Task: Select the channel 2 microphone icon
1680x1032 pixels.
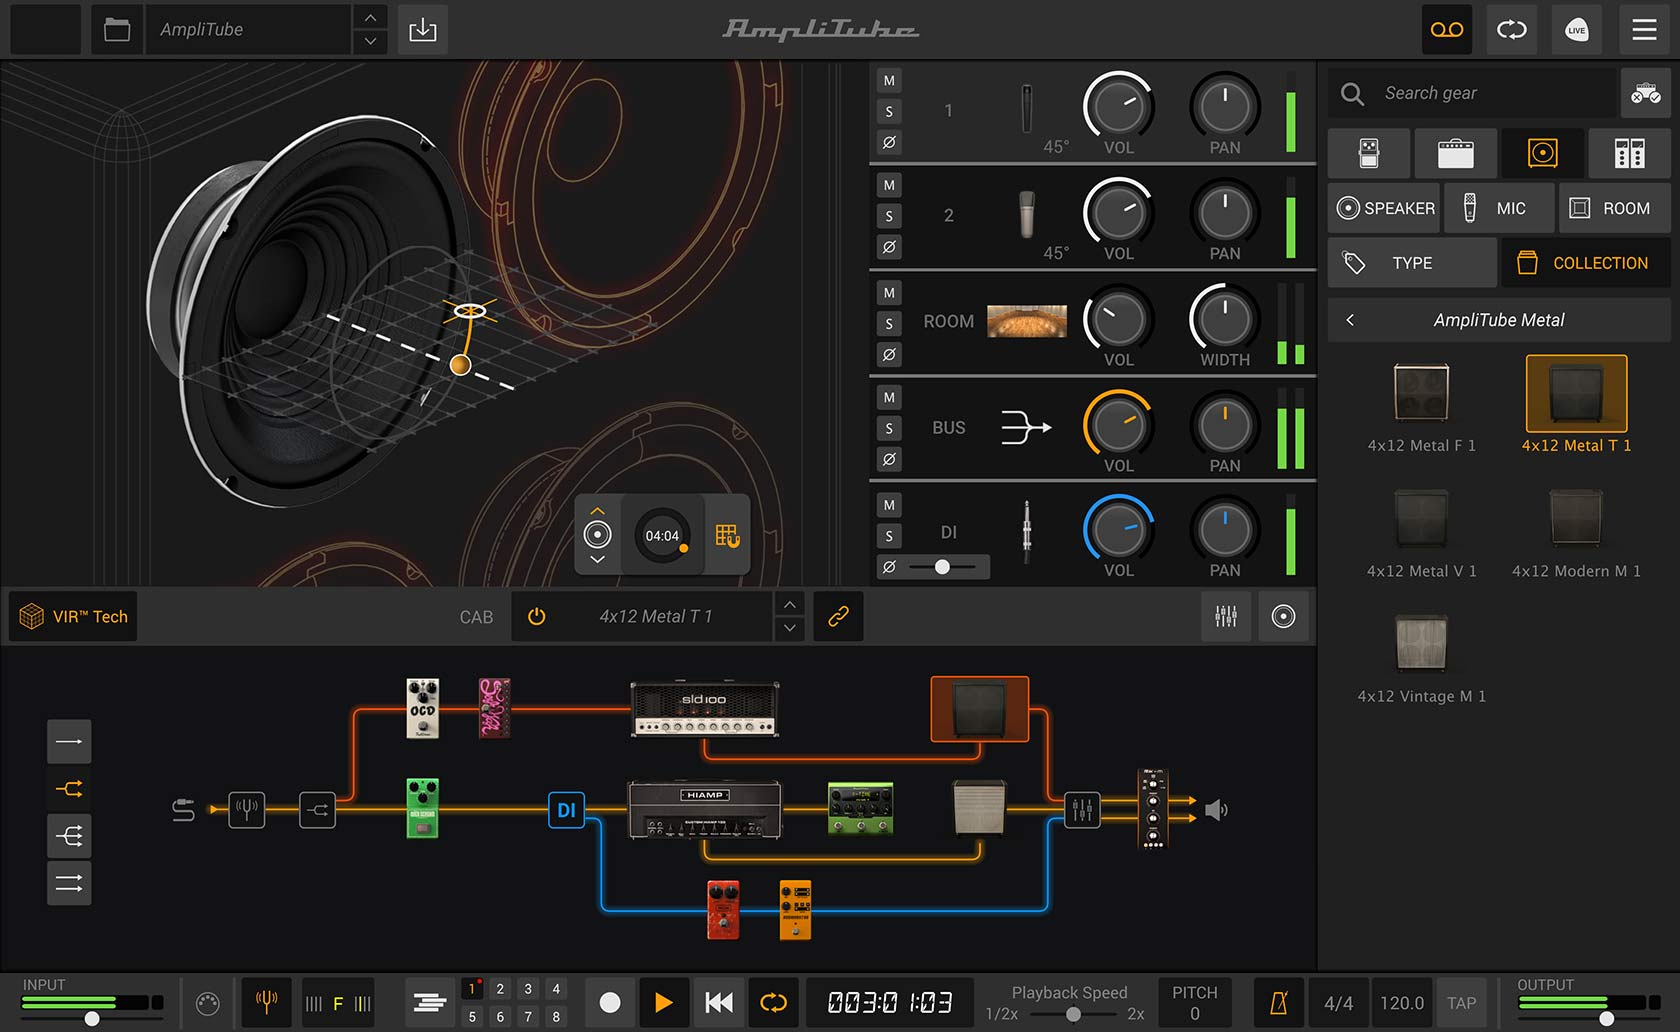Action: [1027, 213]
